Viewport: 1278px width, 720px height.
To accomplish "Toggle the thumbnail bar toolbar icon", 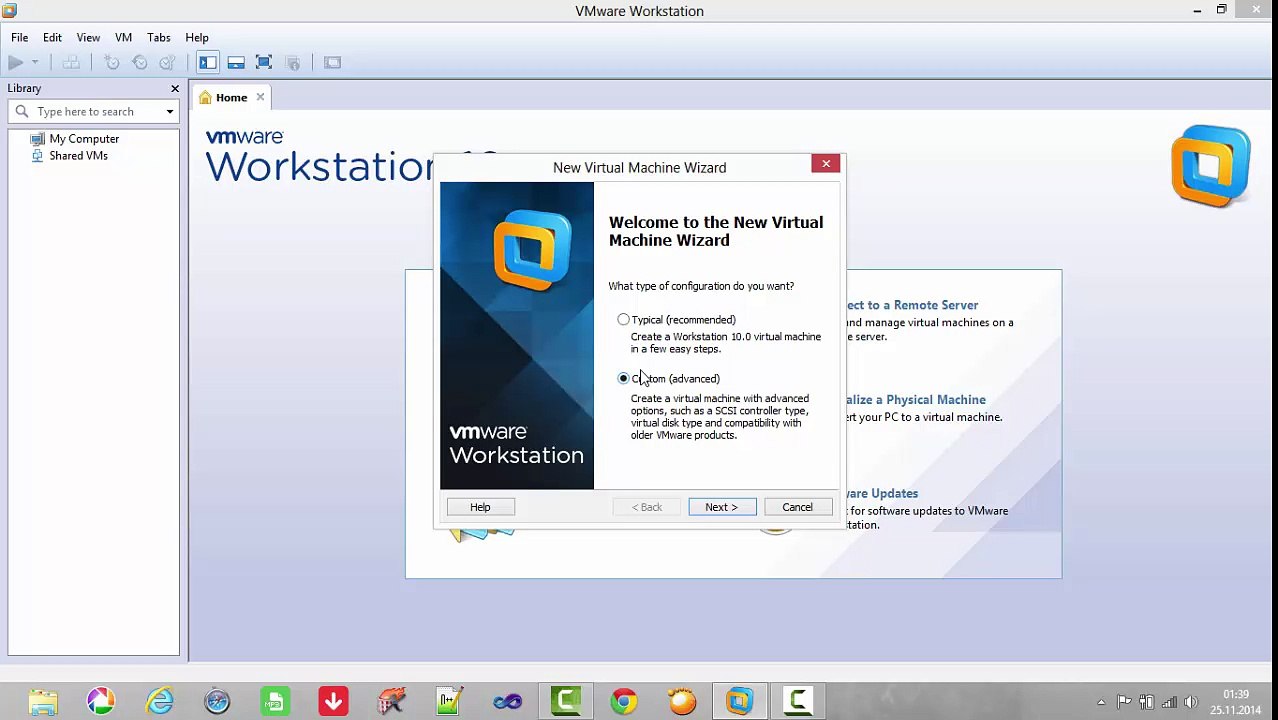I will point(236,63).
